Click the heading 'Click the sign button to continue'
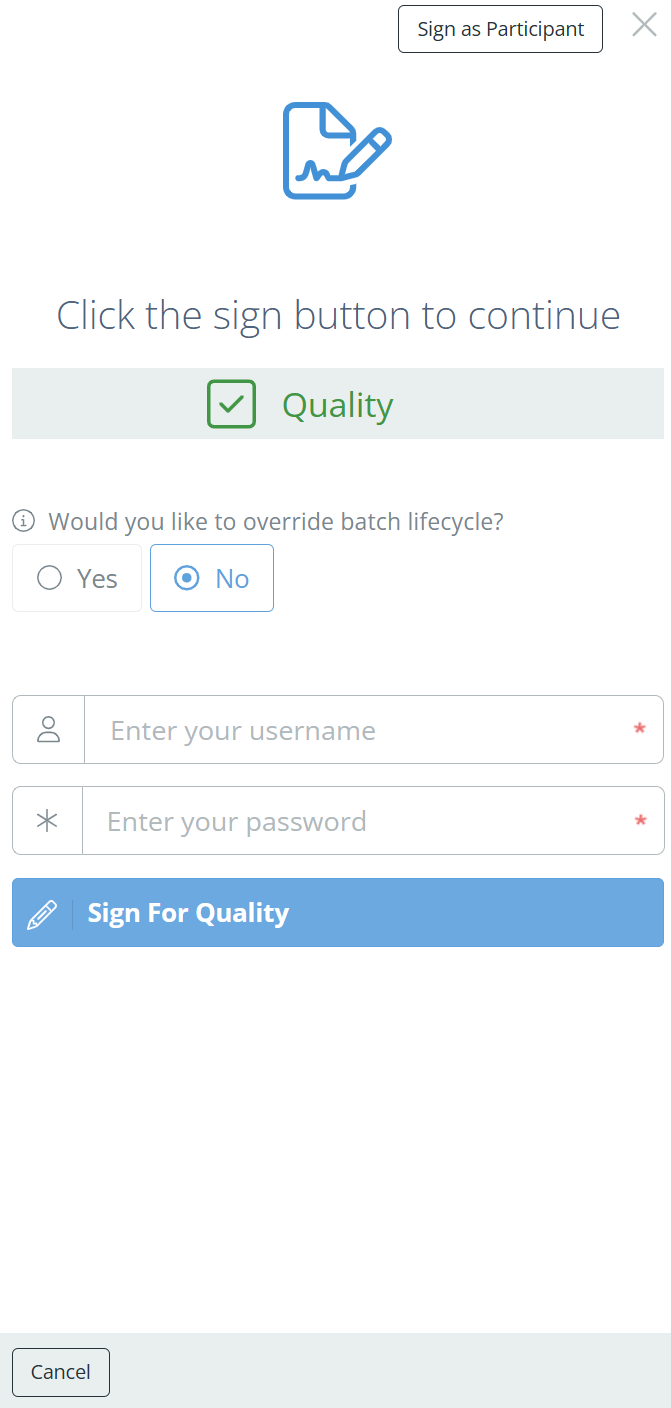The height and width of the screenshot is (1408, 671). pos(338,315)
